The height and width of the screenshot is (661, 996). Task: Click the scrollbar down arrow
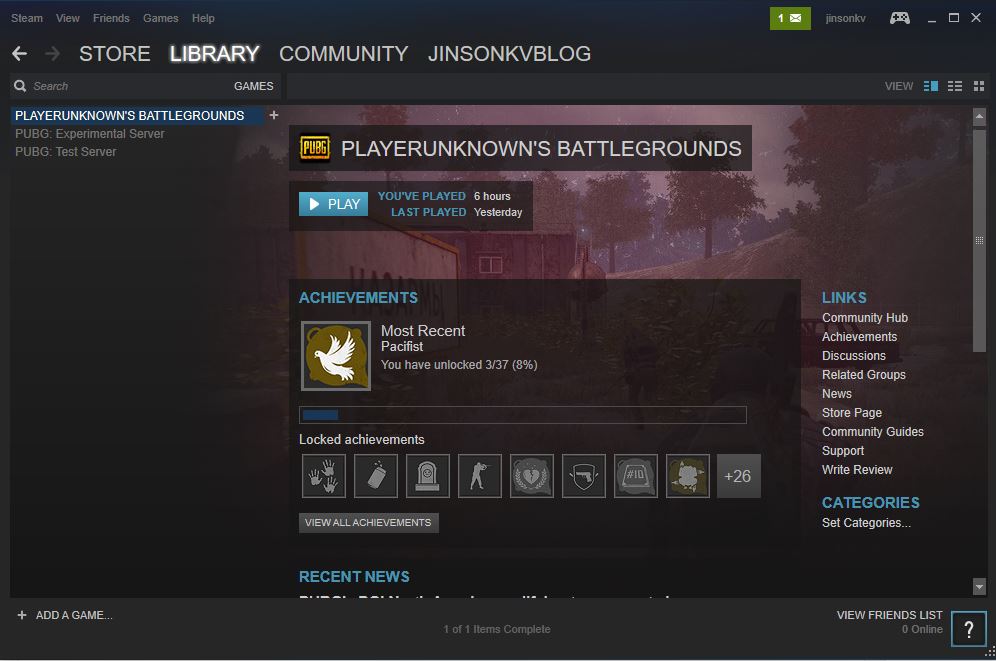(x=979, y=587)
